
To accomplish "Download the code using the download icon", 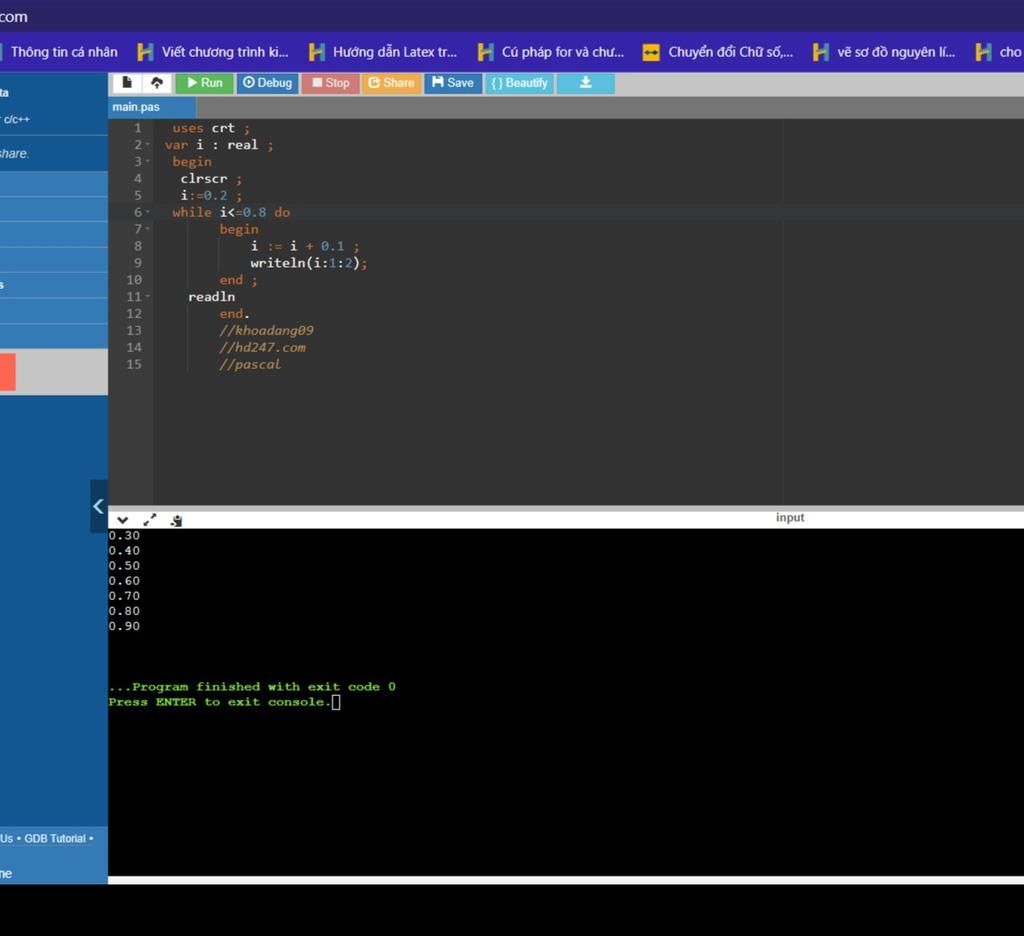I will click(586, 83).
